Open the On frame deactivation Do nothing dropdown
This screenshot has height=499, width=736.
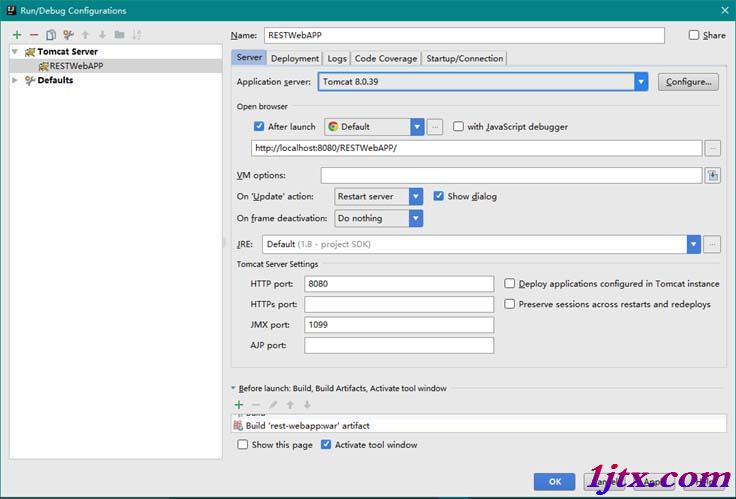379,218
